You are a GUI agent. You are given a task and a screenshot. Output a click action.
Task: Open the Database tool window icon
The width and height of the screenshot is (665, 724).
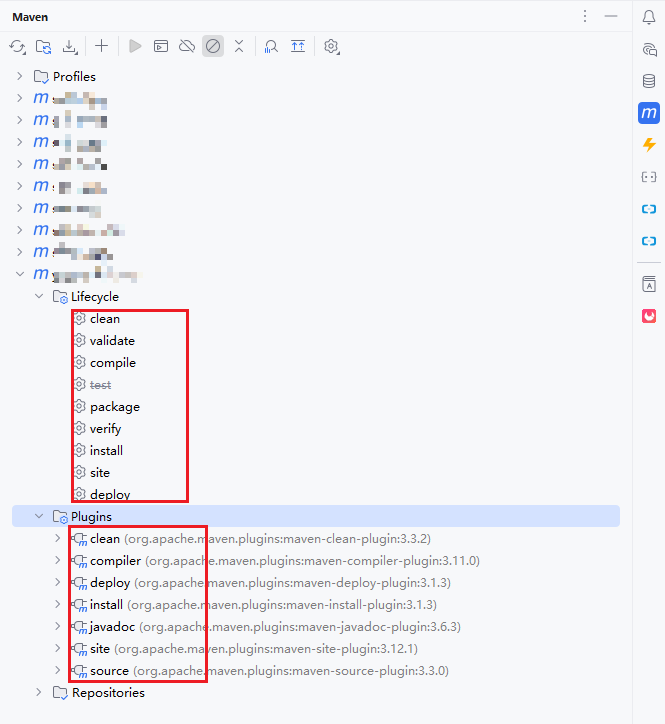click(x=649, y=81)
